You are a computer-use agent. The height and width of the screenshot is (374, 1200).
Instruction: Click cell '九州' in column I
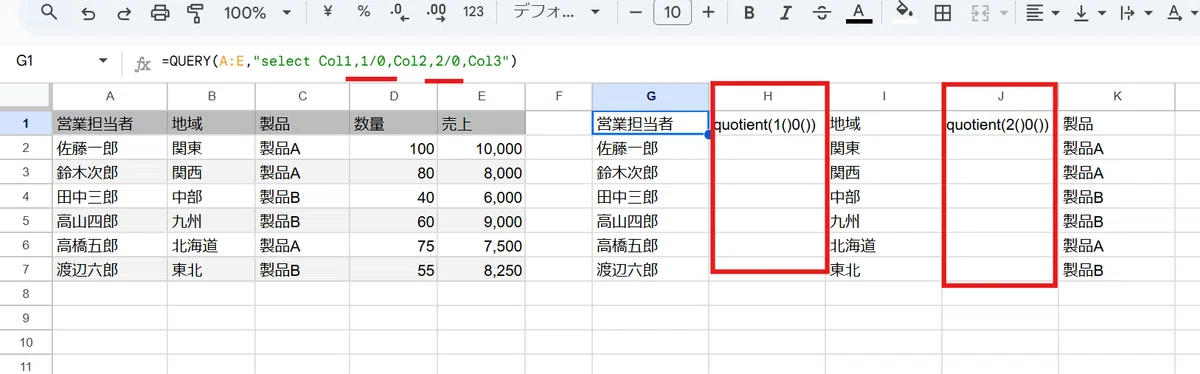pyautogui.click(x=884, y=221)
